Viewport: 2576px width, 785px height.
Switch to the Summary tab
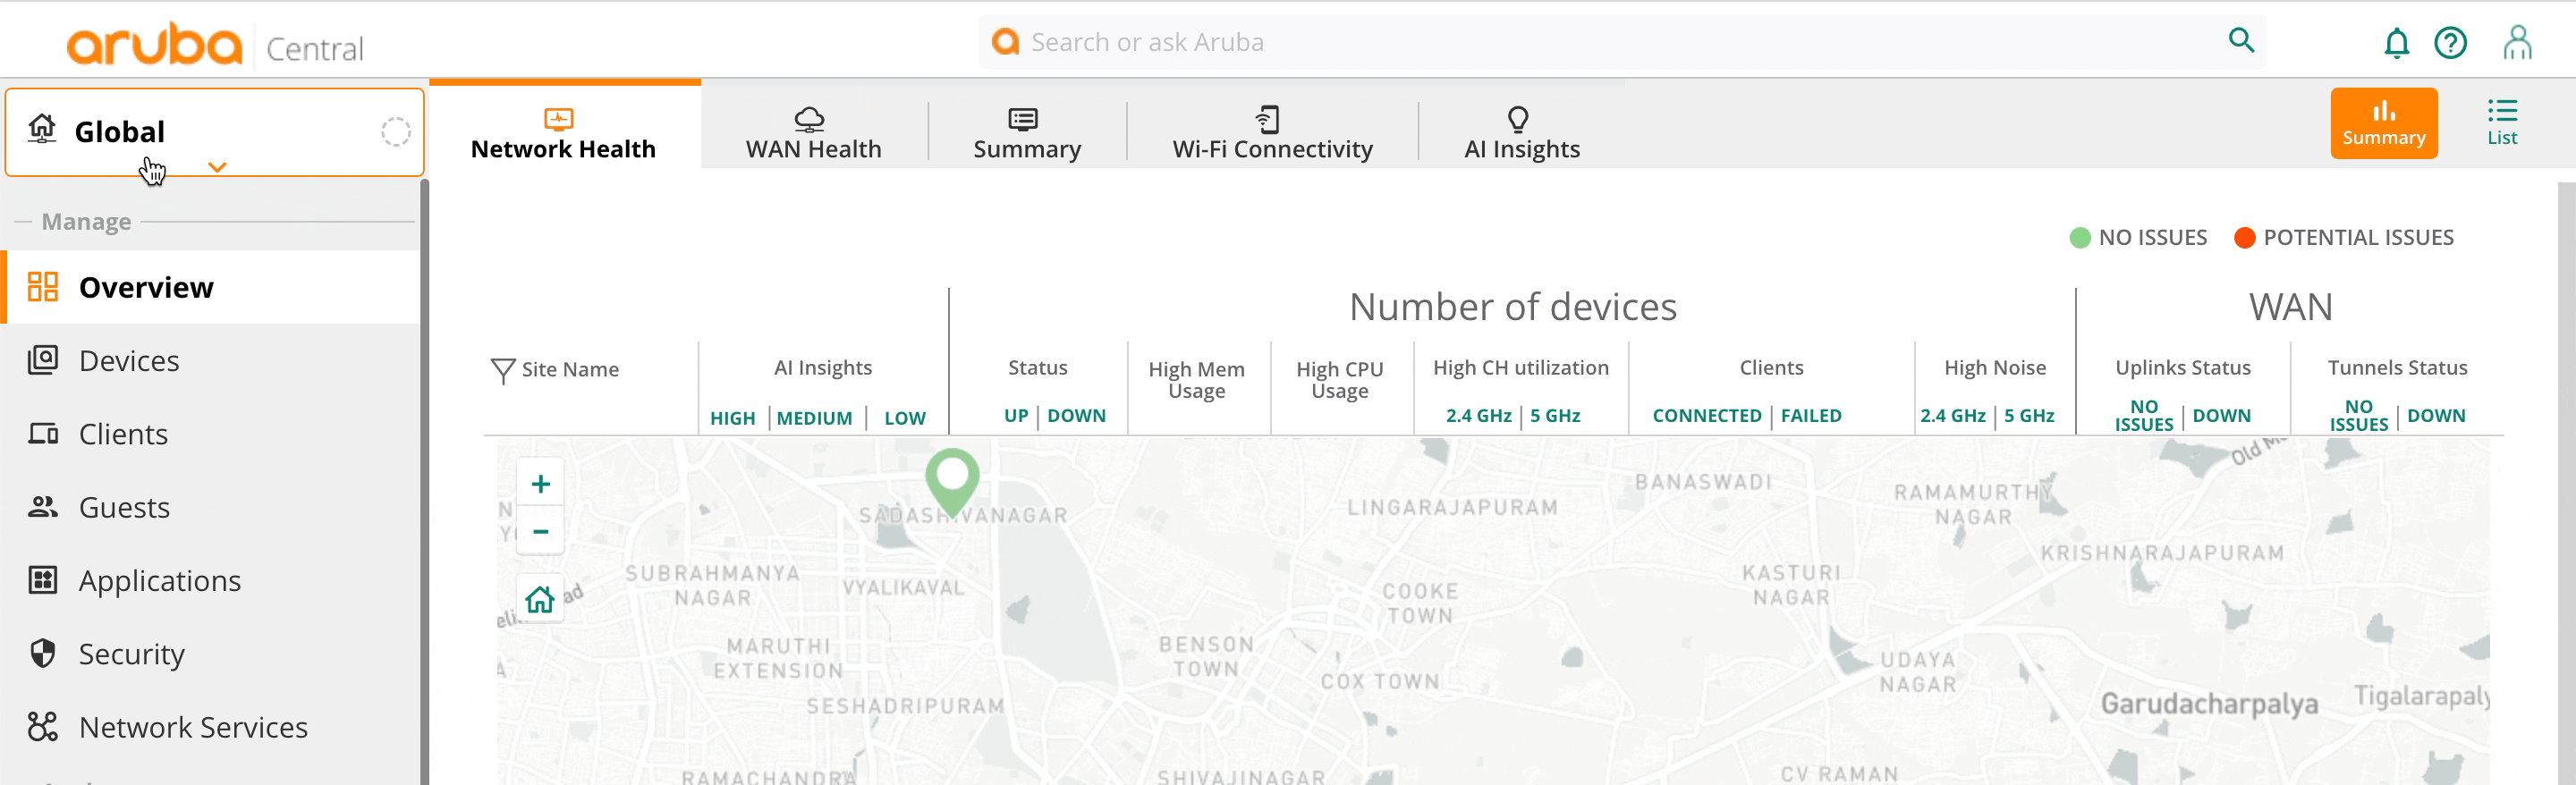[1027, 133]
